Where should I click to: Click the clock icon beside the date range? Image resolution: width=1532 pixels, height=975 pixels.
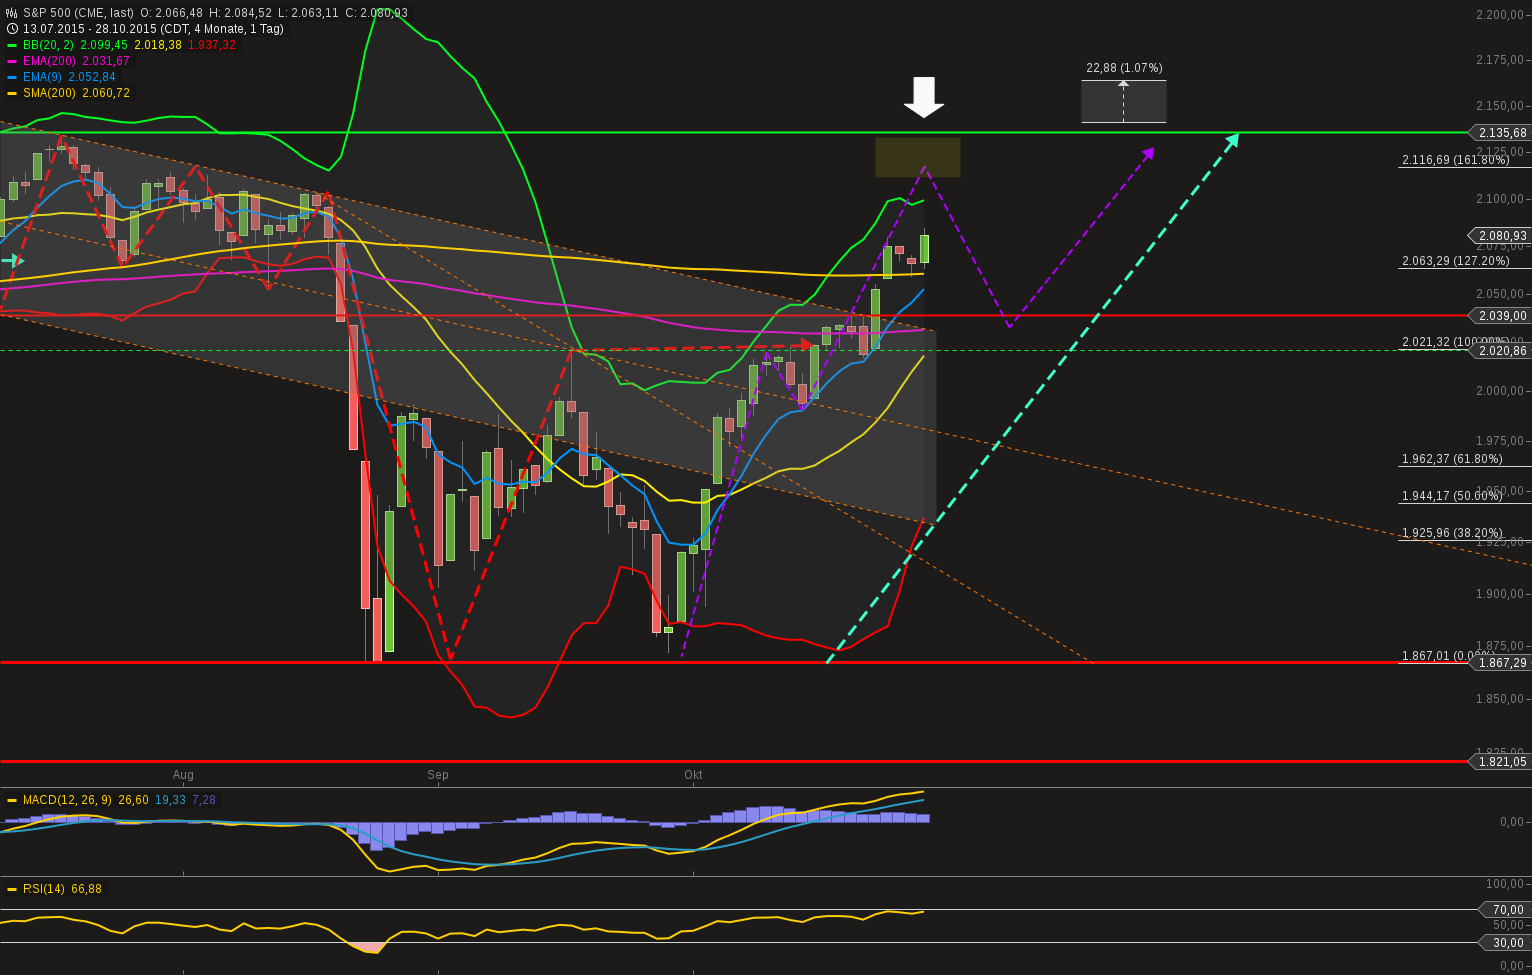point(12,29)
